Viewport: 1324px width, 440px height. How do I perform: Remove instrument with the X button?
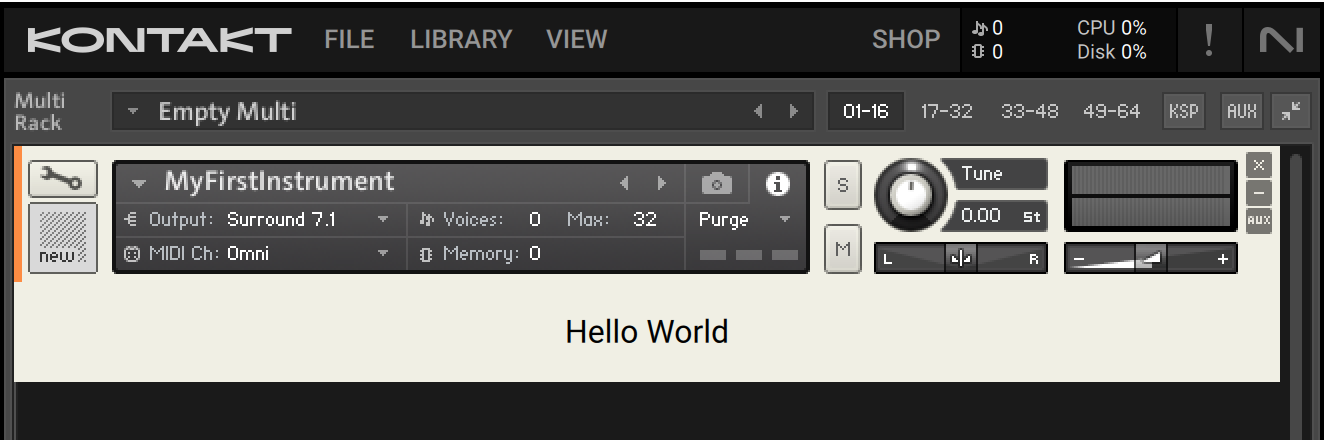(x=1259, y=164)
